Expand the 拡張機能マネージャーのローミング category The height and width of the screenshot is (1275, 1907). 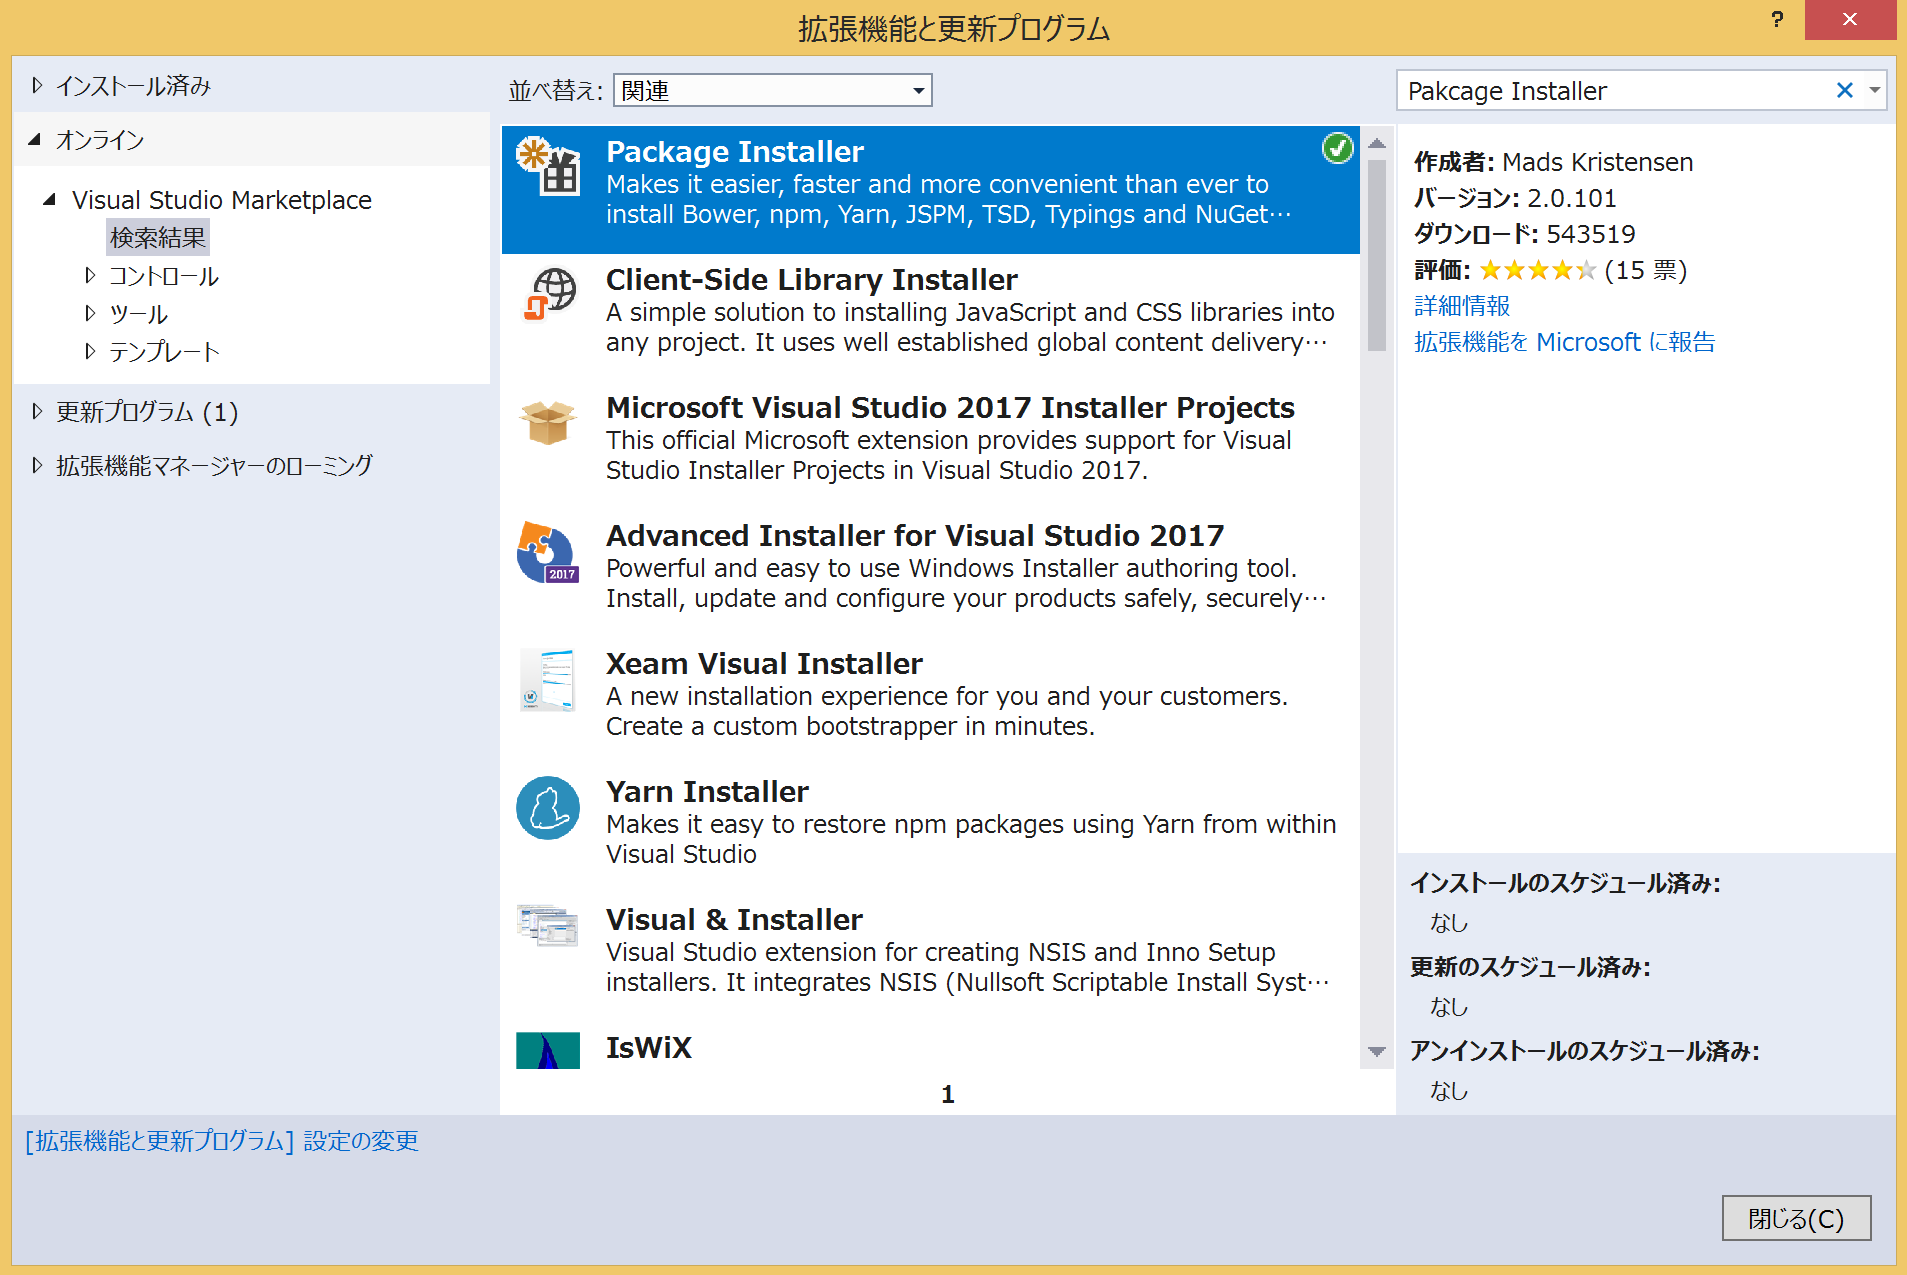pos(37,465)
